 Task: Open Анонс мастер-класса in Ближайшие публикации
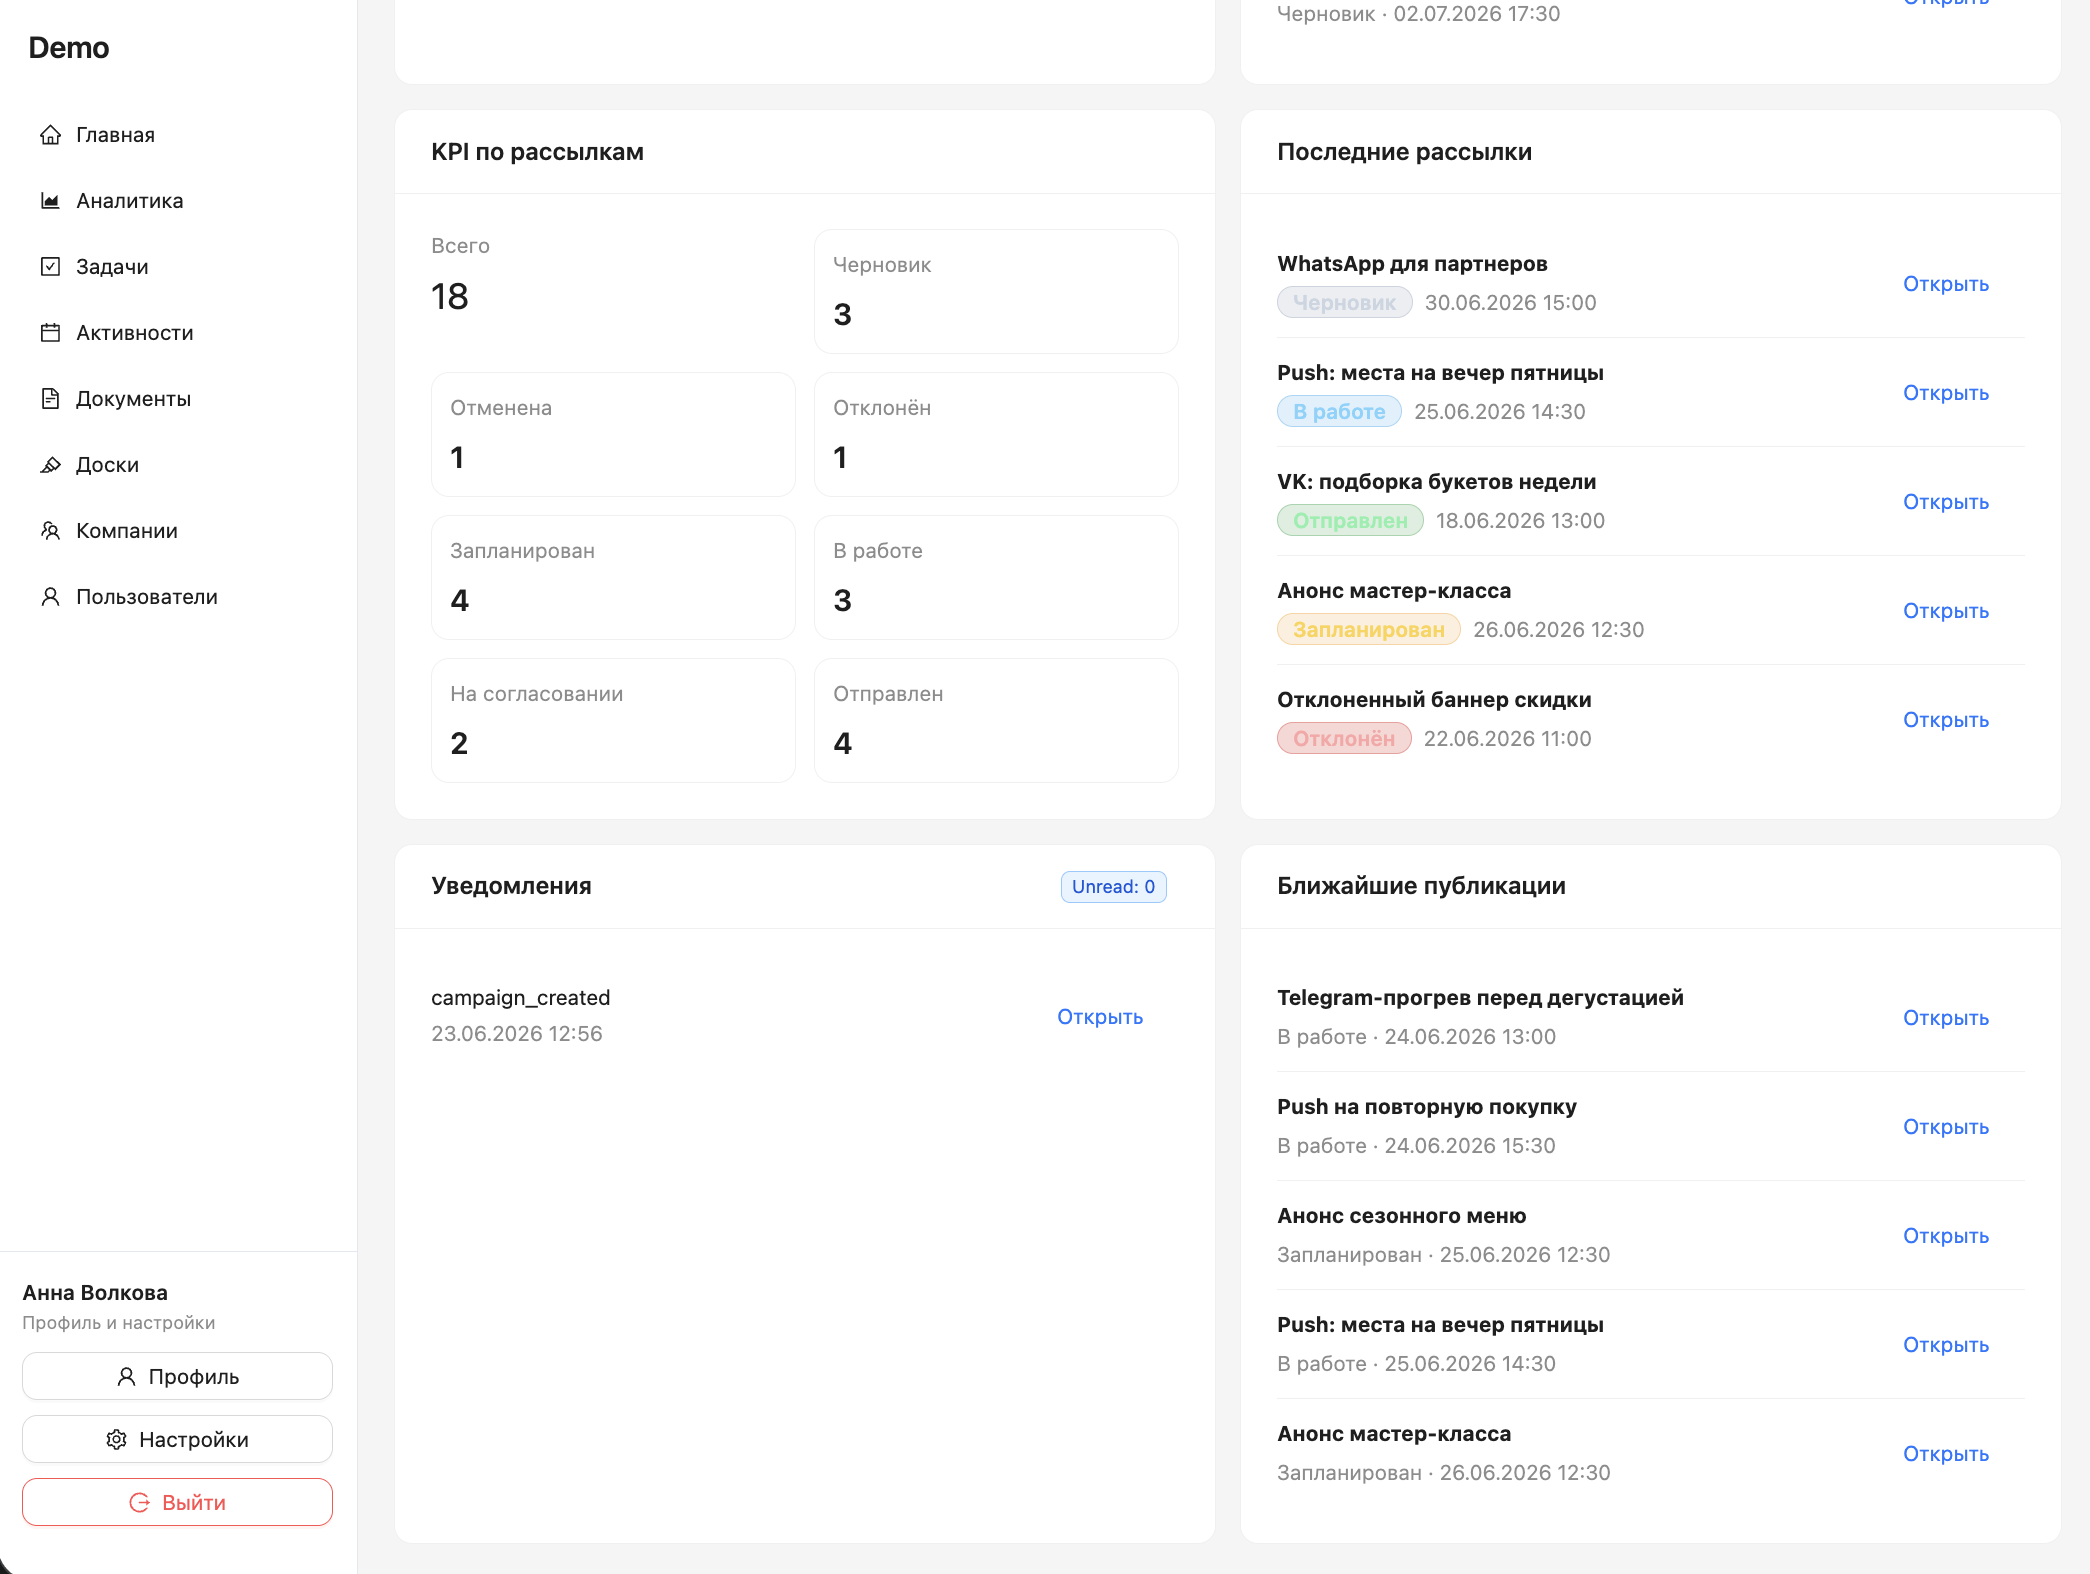[x=1946, y=1454]
